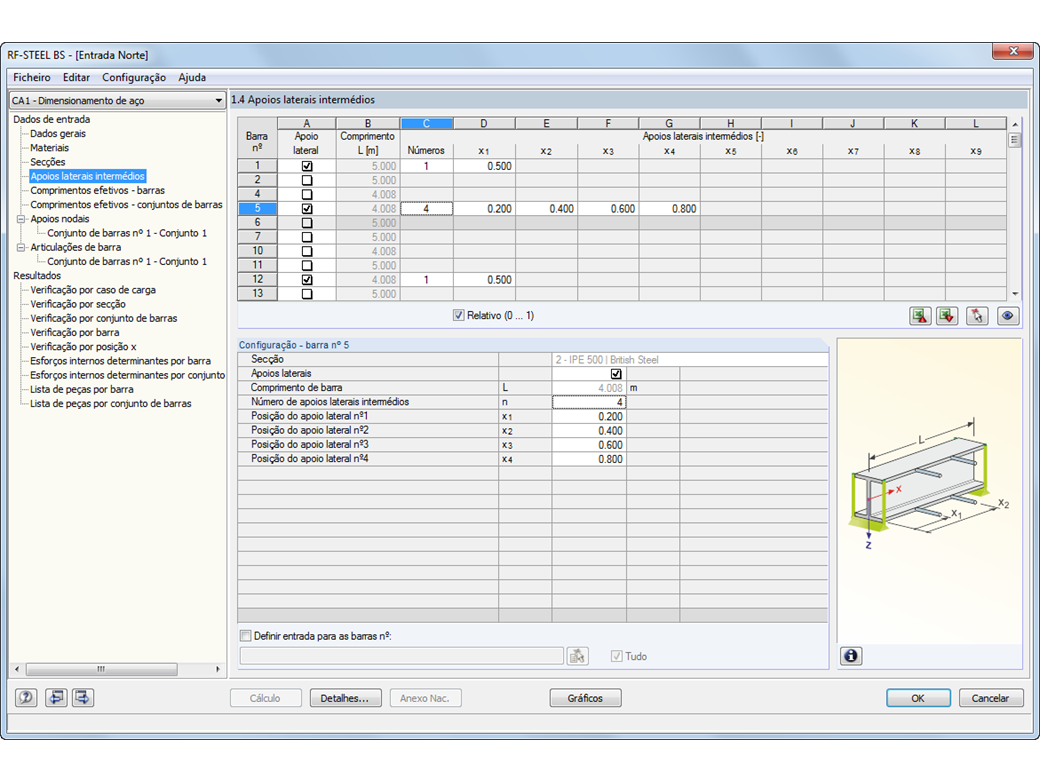Screen dimensions: 1040x782
Task: Click the Excel import icon
Action: pyautogui.click(x=947, y=316)
